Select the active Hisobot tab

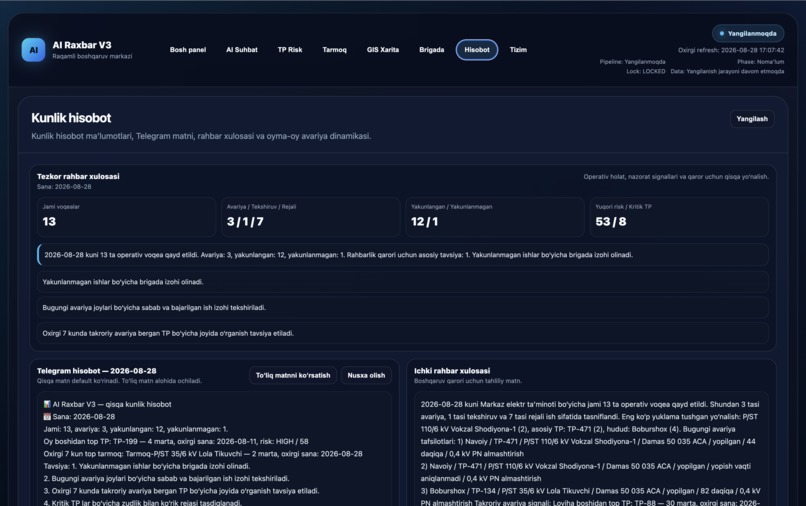pyautogui.click(x=477, y=50)
